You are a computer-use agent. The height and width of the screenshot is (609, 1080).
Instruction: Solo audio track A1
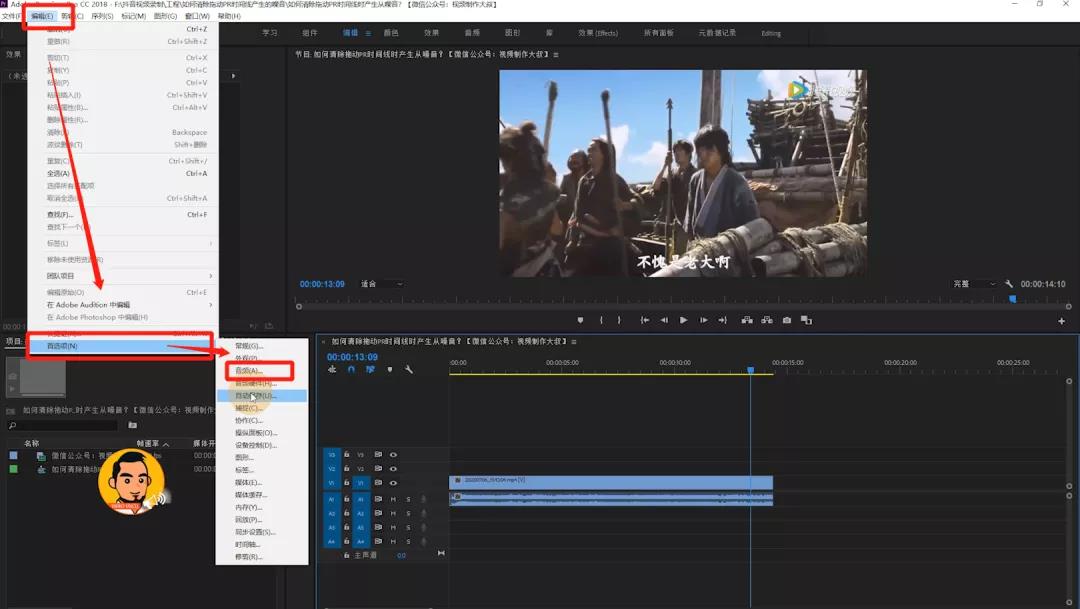(x=408, y=499)
